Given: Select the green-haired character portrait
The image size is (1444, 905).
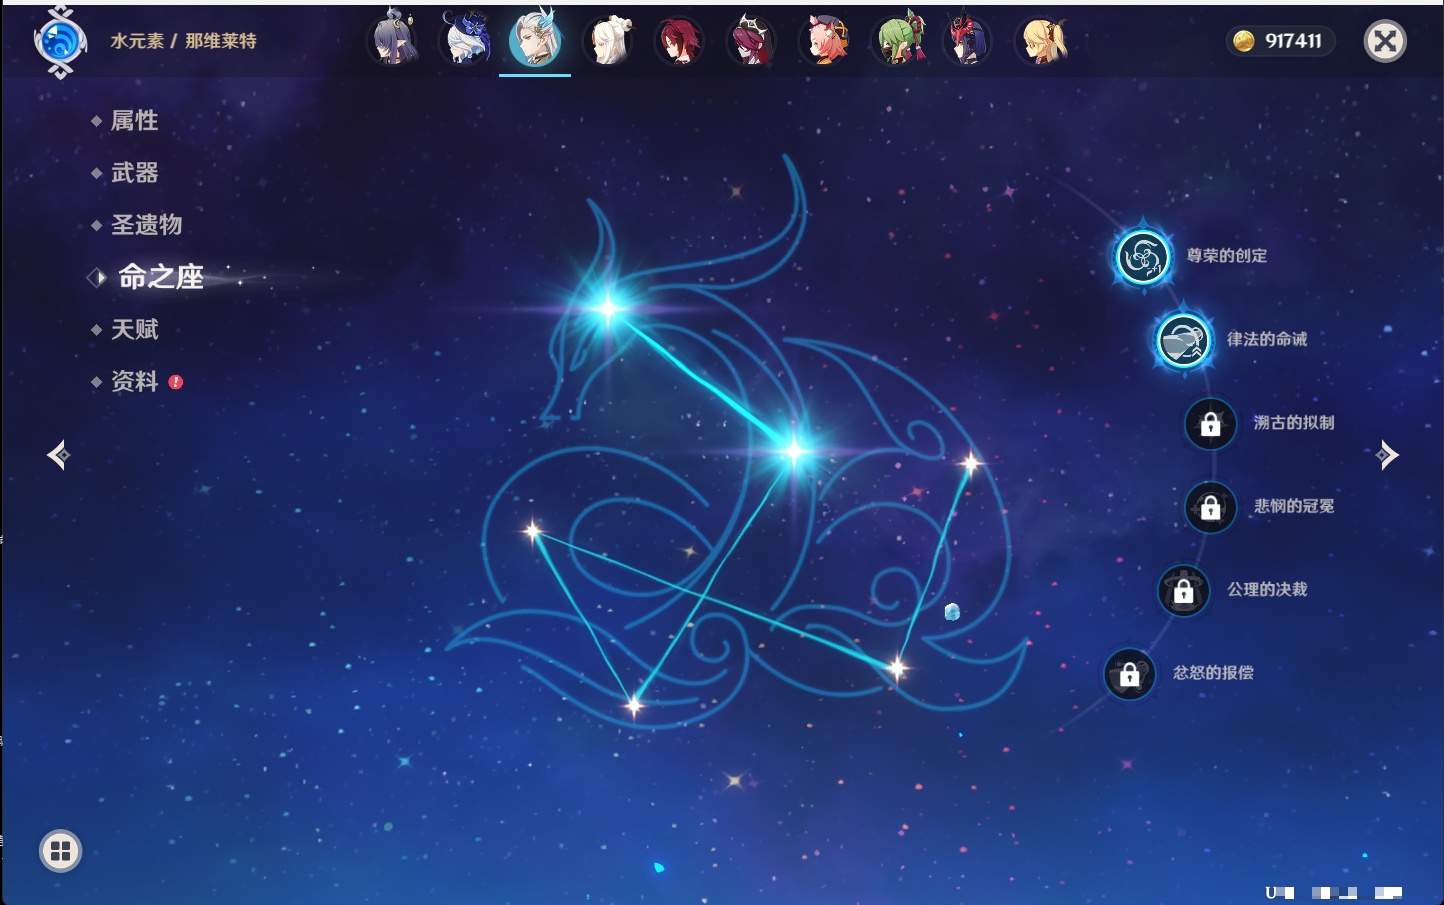Looking at the screenshot, I should [897, 41].
